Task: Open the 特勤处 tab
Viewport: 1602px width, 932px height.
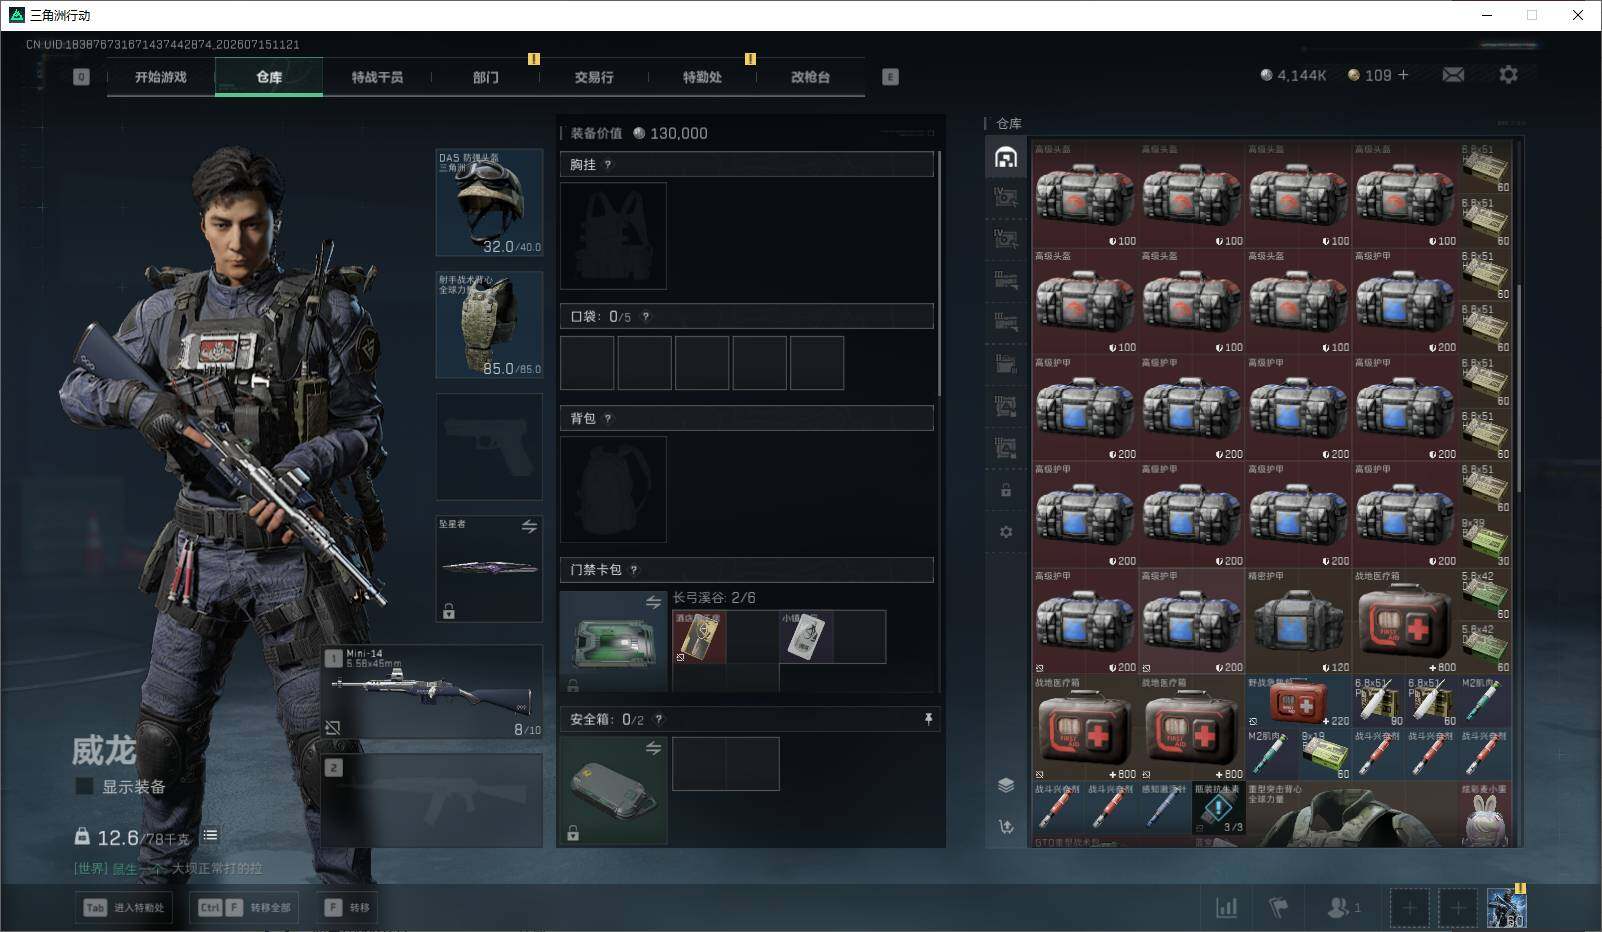Action: pyautogui.click(x=702, y=77)
